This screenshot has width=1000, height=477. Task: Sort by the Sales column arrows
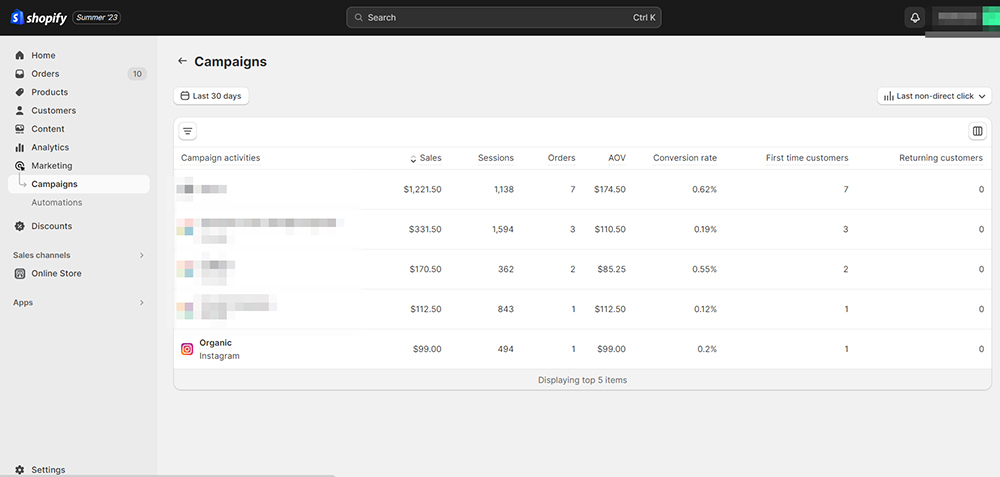[x=413, y=158]
